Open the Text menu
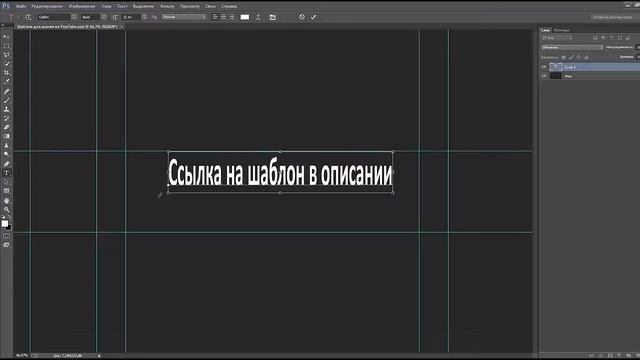640x360 pixels. 122,6
